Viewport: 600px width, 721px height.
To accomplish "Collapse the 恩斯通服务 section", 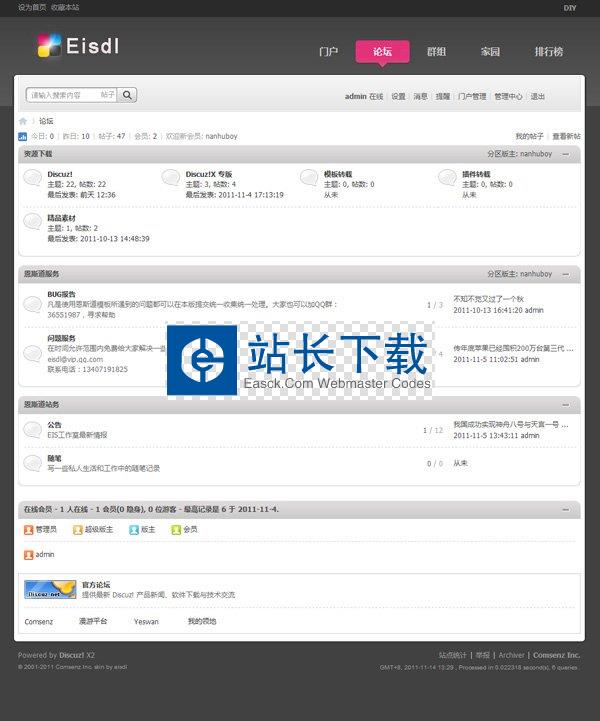I will coord(566,274).
